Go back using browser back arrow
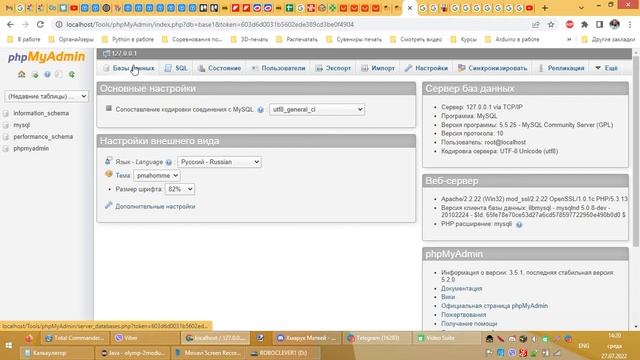This screenshot has height=360, width=640. coord(10,24)
